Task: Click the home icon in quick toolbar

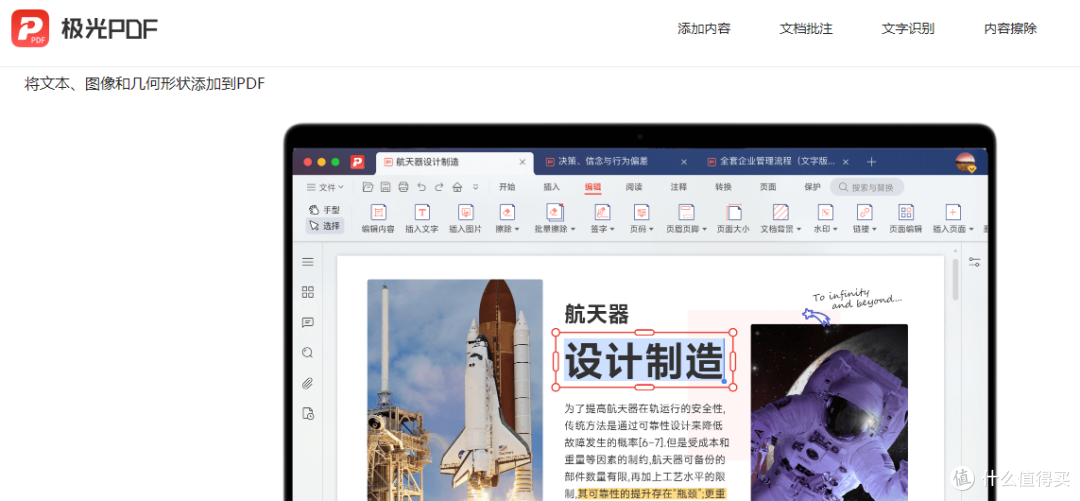Action: pos(457,187)
